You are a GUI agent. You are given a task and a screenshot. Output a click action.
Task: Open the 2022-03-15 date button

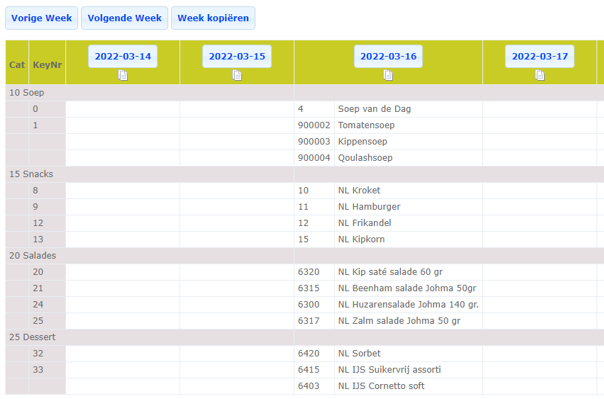point(237,57)
